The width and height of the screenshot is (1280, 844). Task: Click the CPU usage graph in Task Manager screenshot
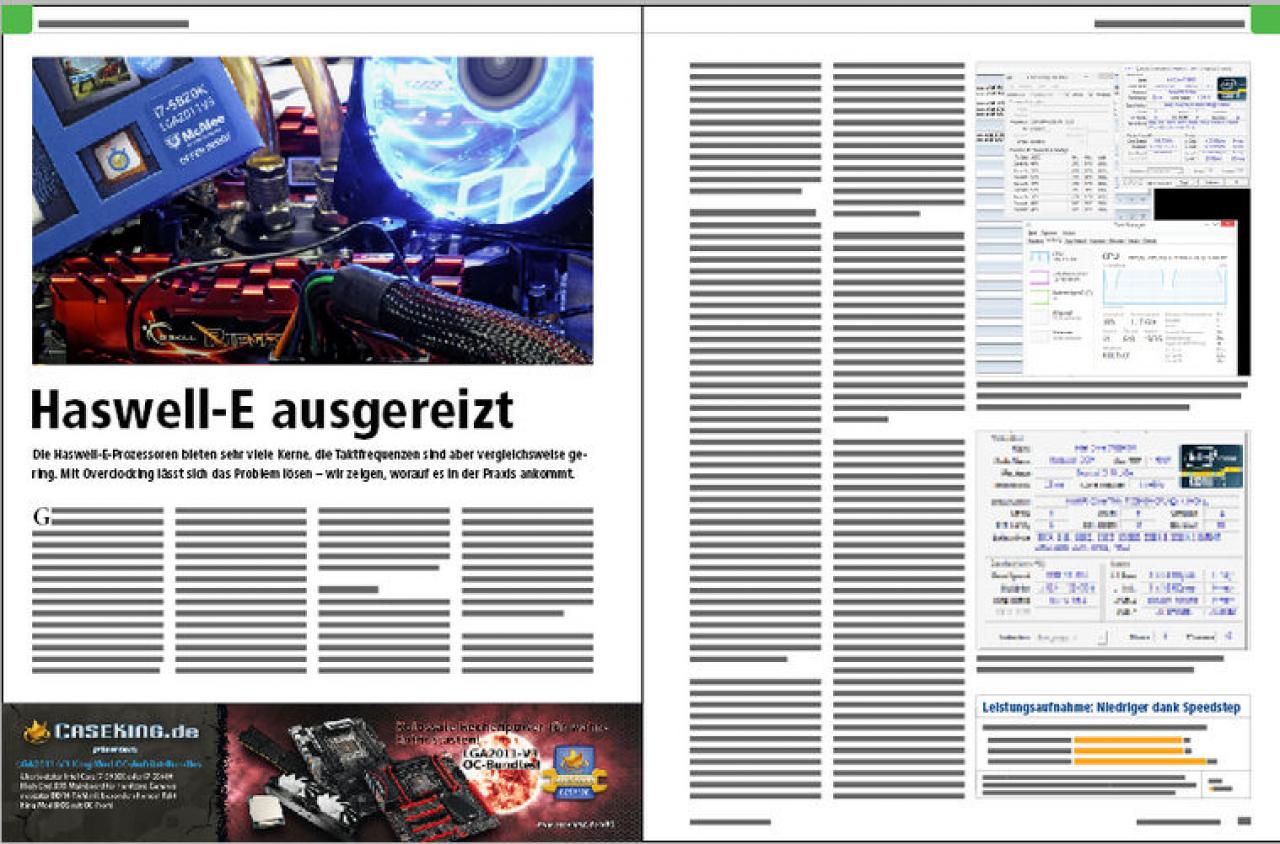1165,285
